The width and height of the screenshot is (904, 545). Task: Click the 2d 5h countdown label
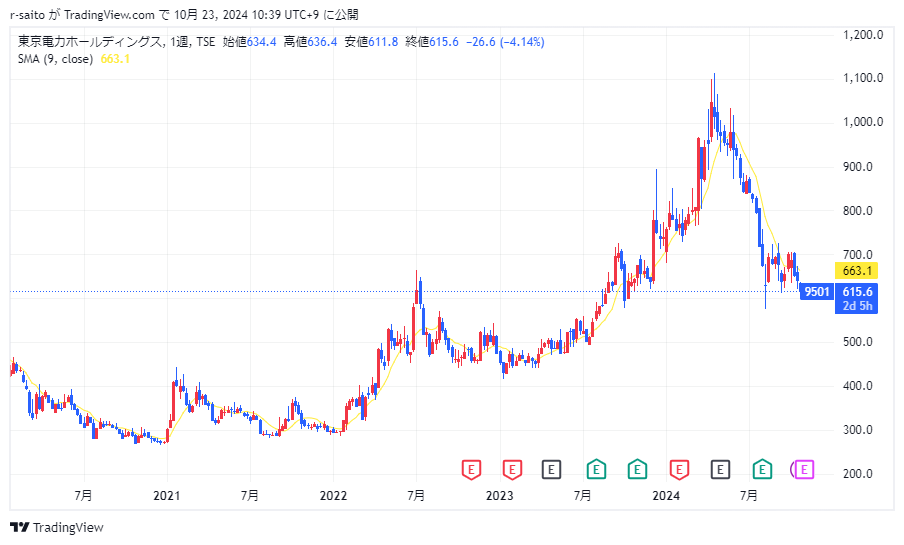coord(857,306)
